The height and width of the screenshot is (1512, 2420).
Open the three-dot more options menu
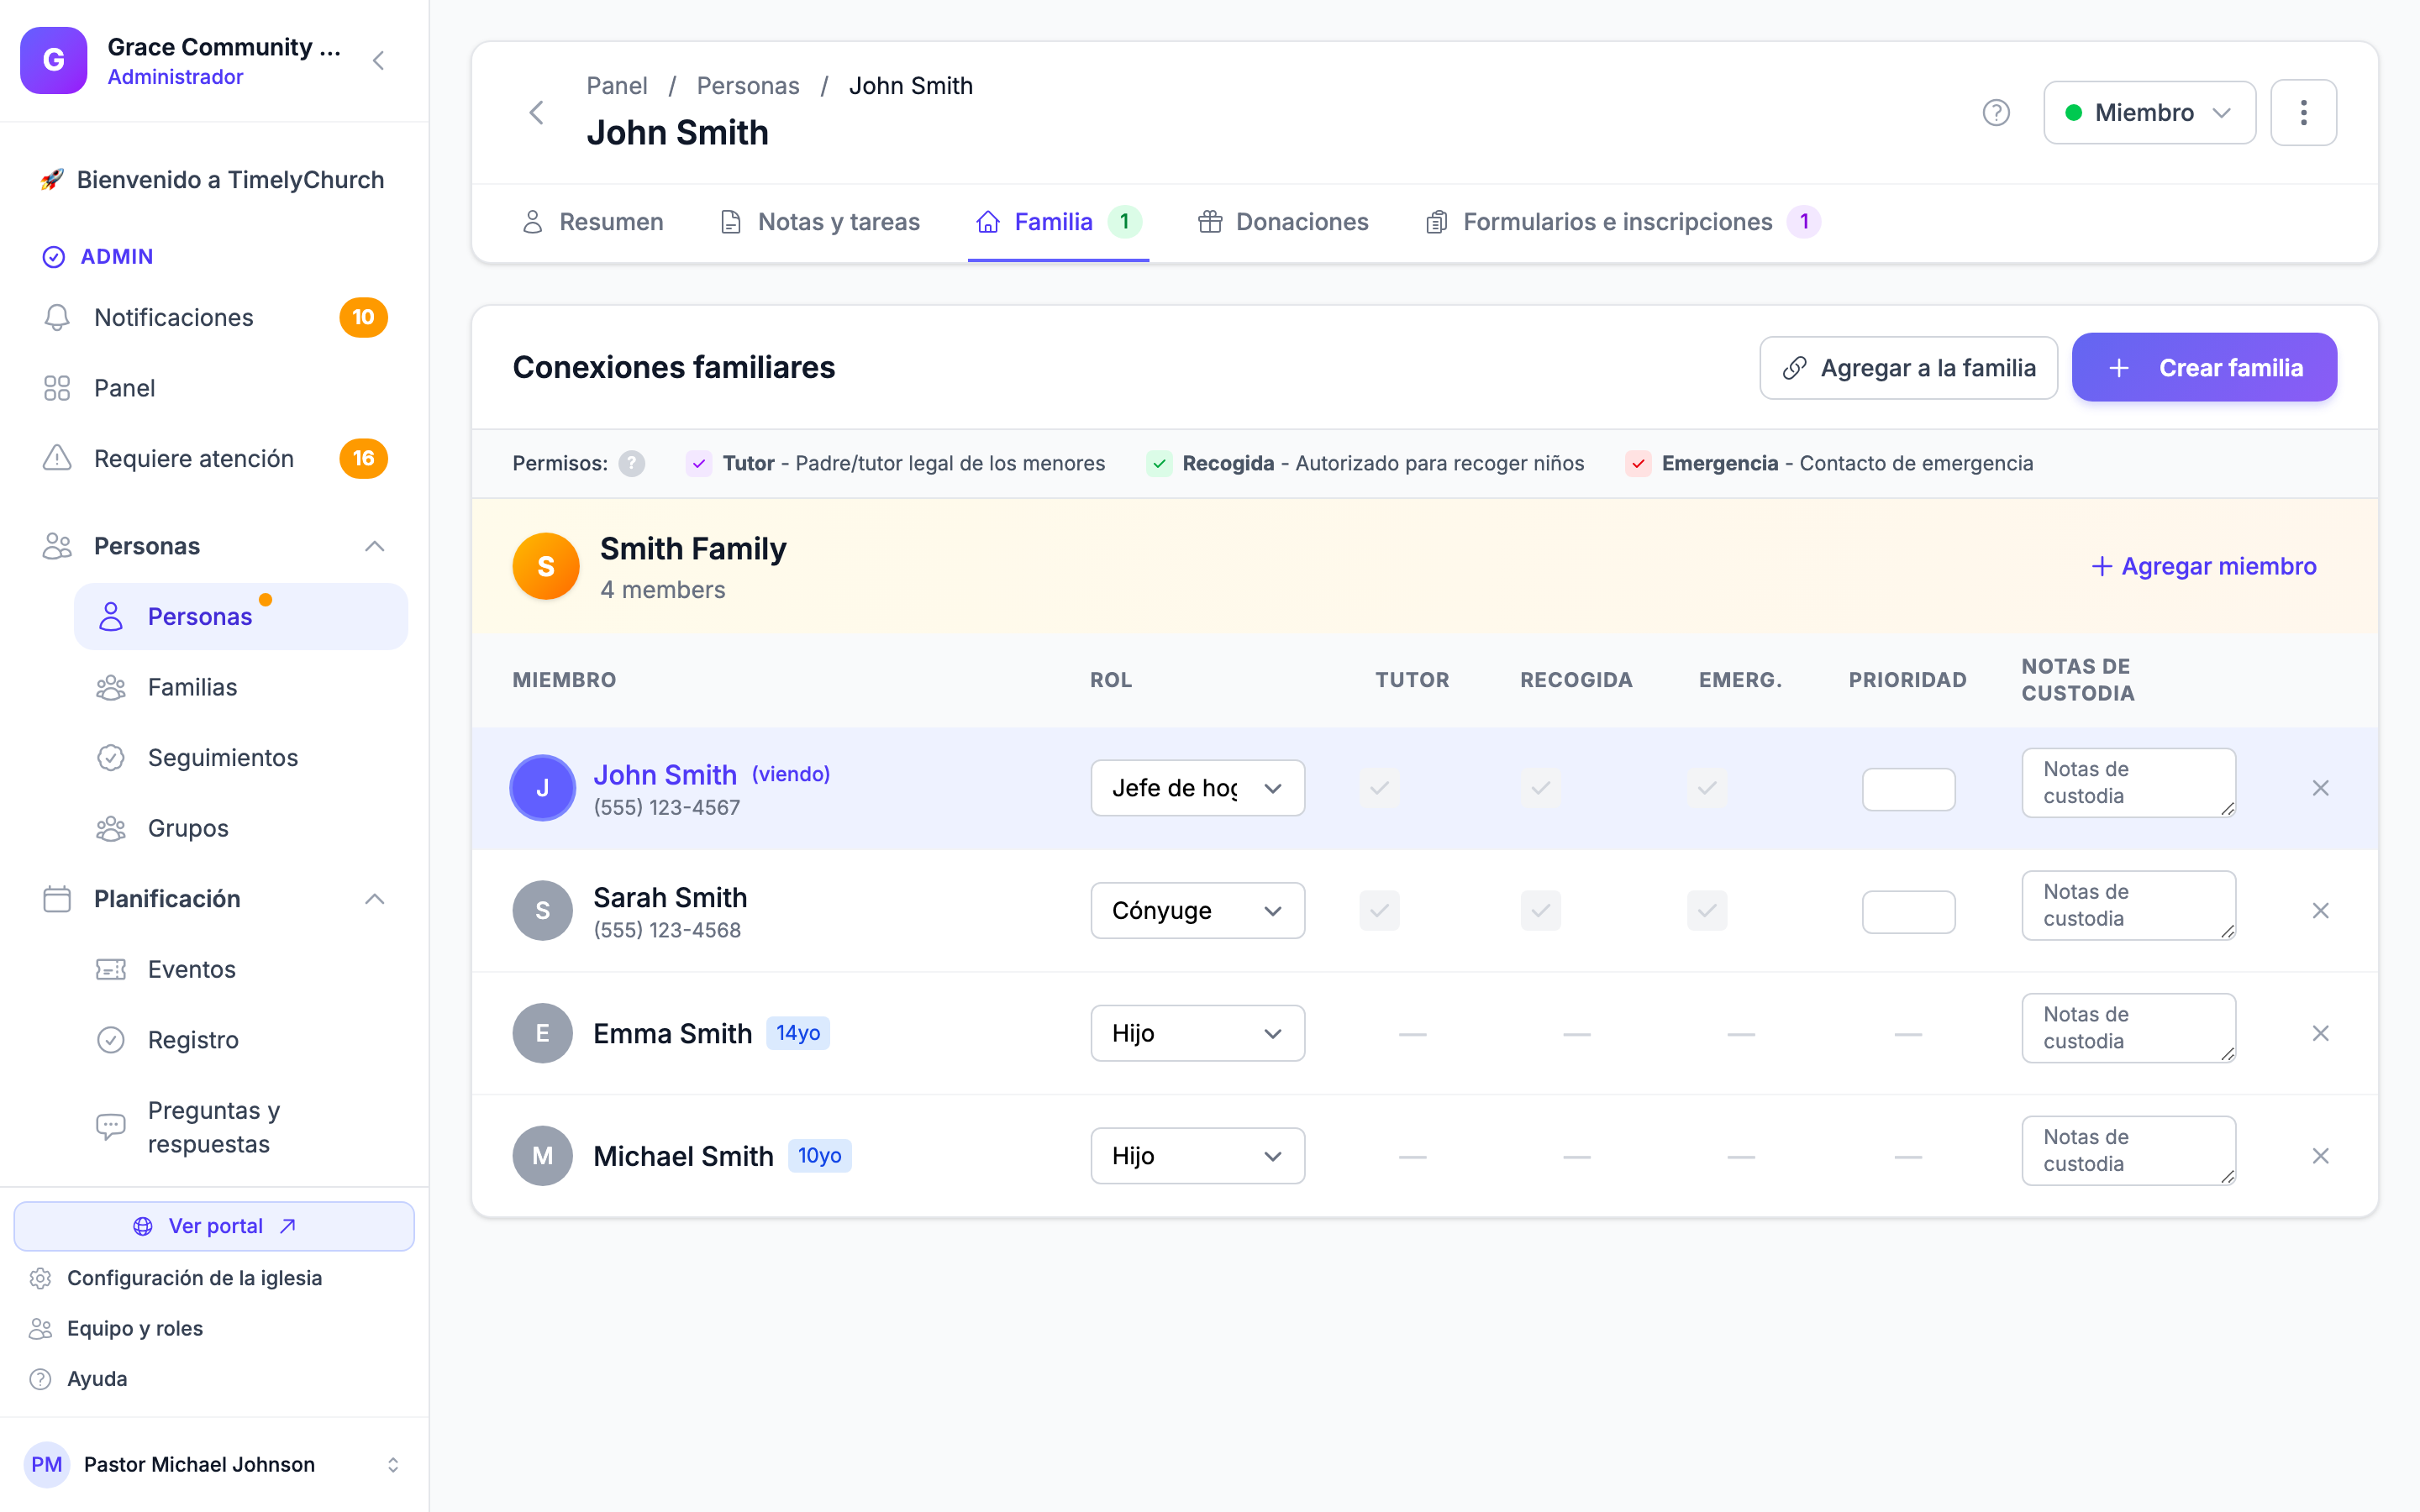pos(2303,113)
